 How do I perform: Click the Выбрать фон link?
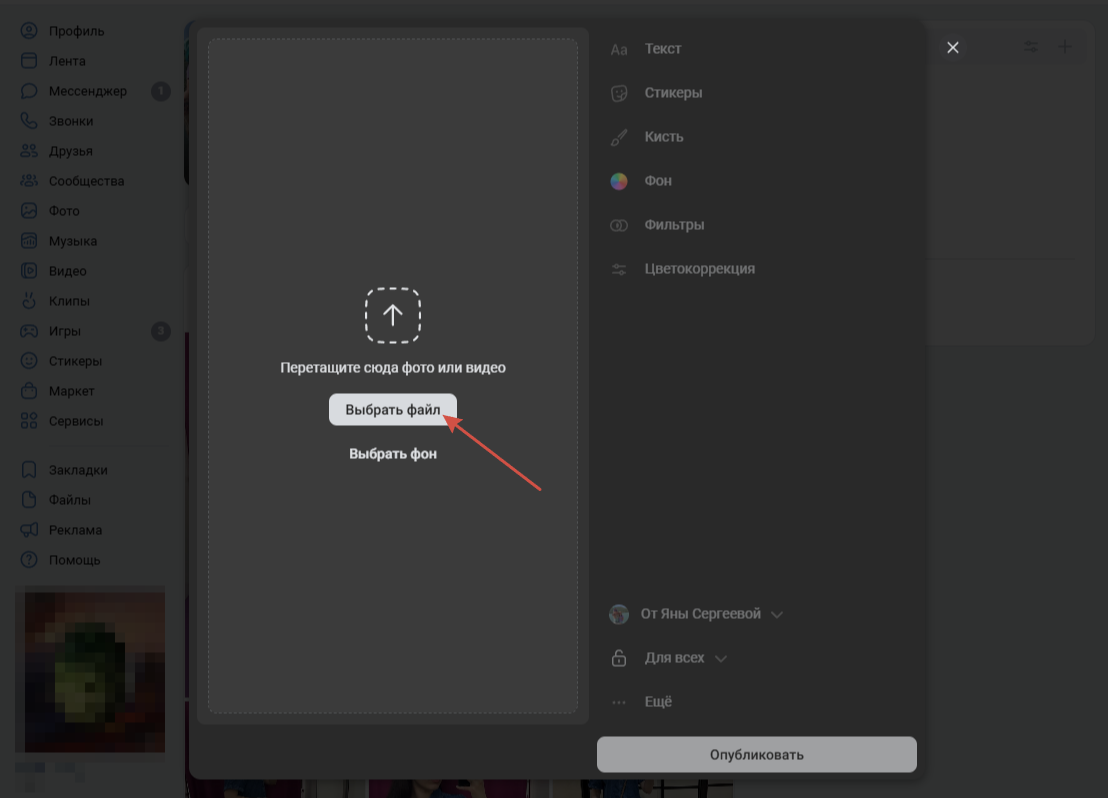pyautogui.click(x=393, y=454)
